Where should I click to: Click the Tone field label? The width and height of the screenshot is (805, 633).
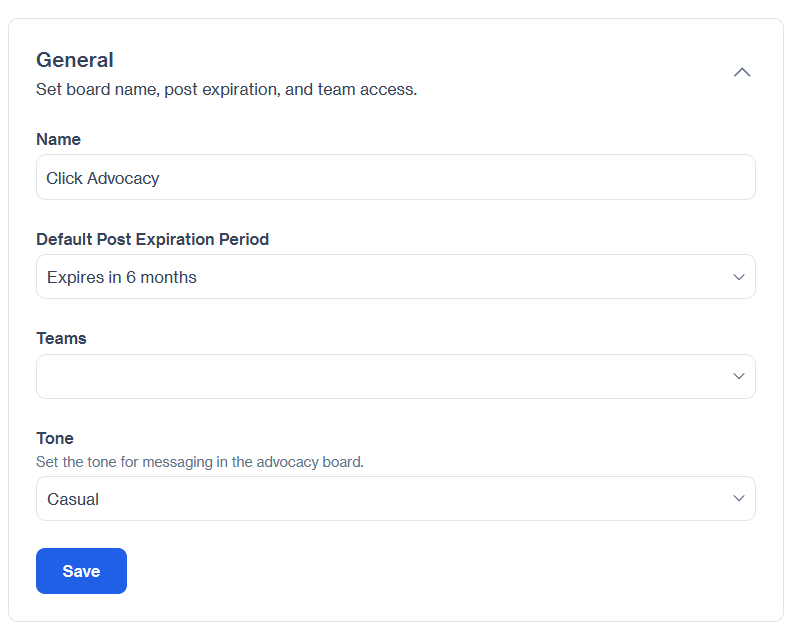pos(55,438)
